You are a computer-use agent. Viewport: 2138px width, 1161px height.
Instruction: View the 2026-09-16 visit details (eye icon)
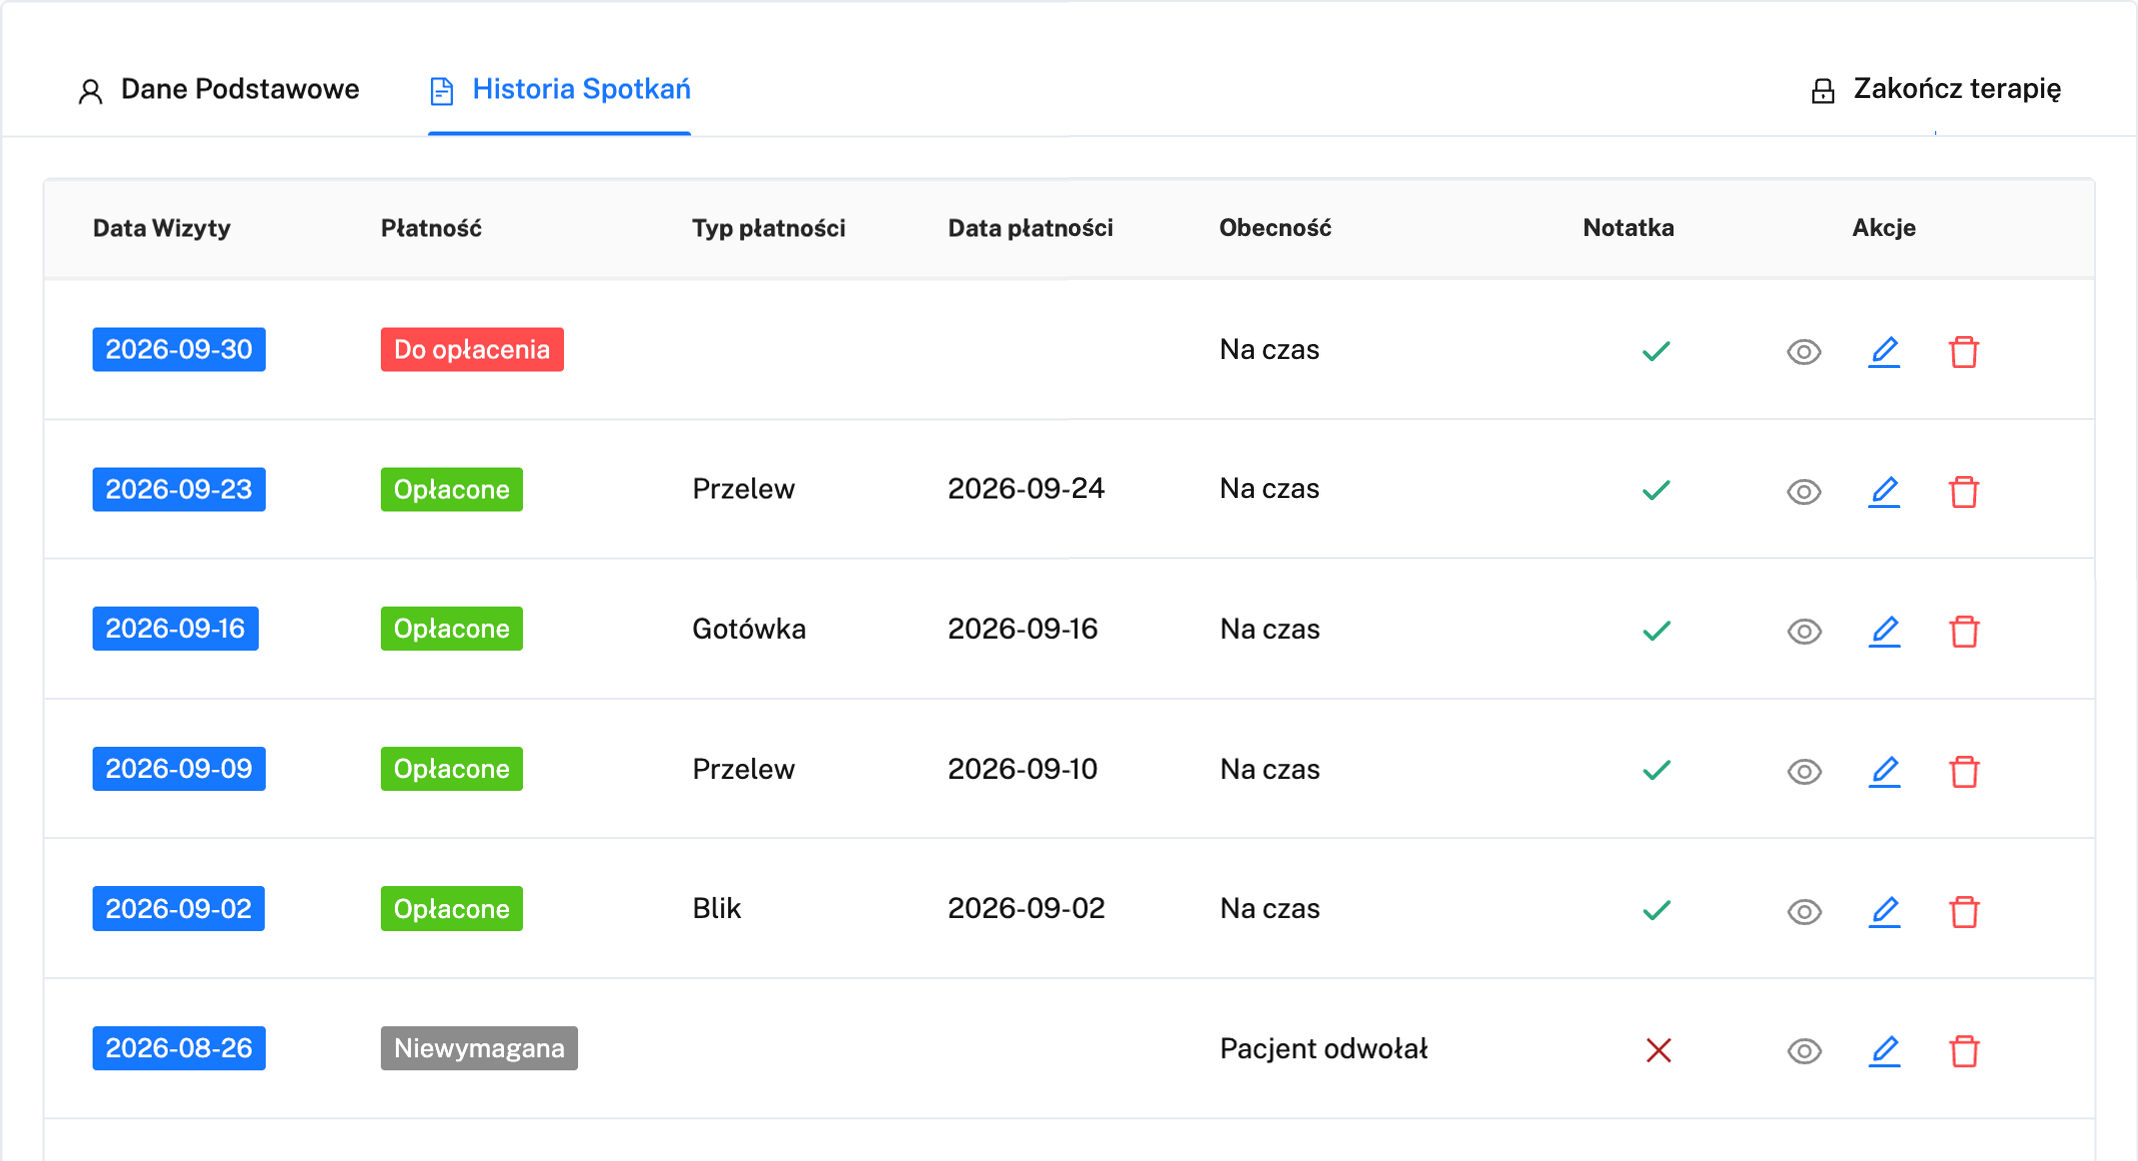pos(1804,632)
